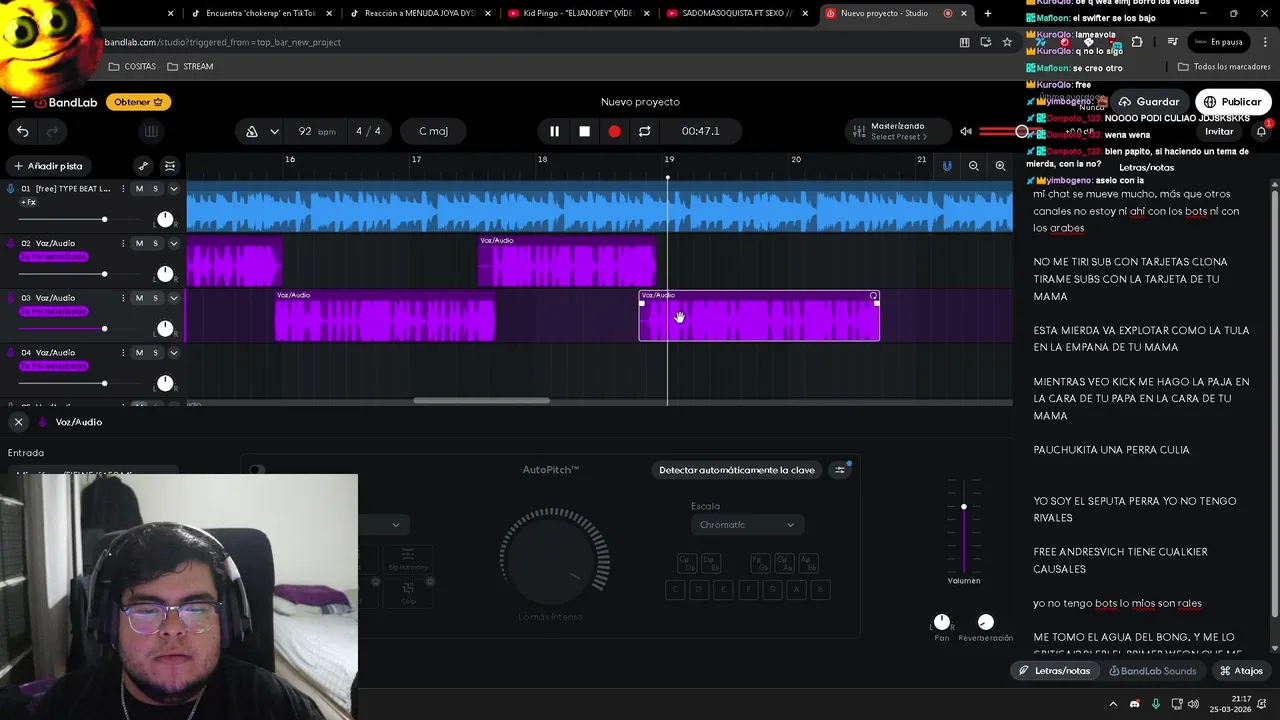Open the mastering mixer icon
The image size is (1280, 720).
[x=858, y=131]
